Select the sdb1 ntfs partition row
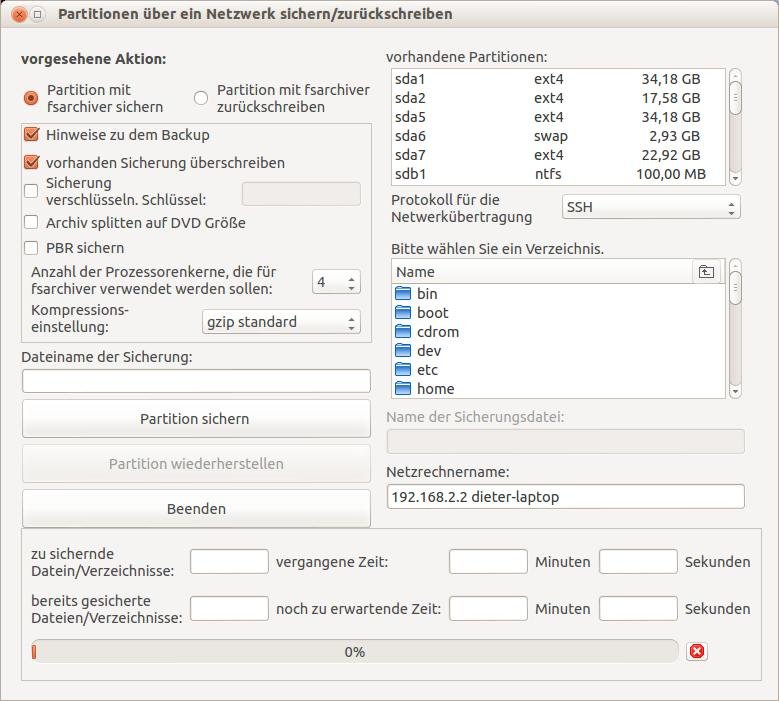 pos(558,174)
